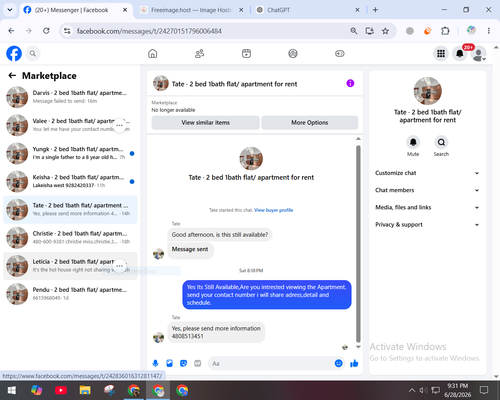Open the View buyer profile link
Image resolution: width=500 pixels, height=400 pixels.
273,210
